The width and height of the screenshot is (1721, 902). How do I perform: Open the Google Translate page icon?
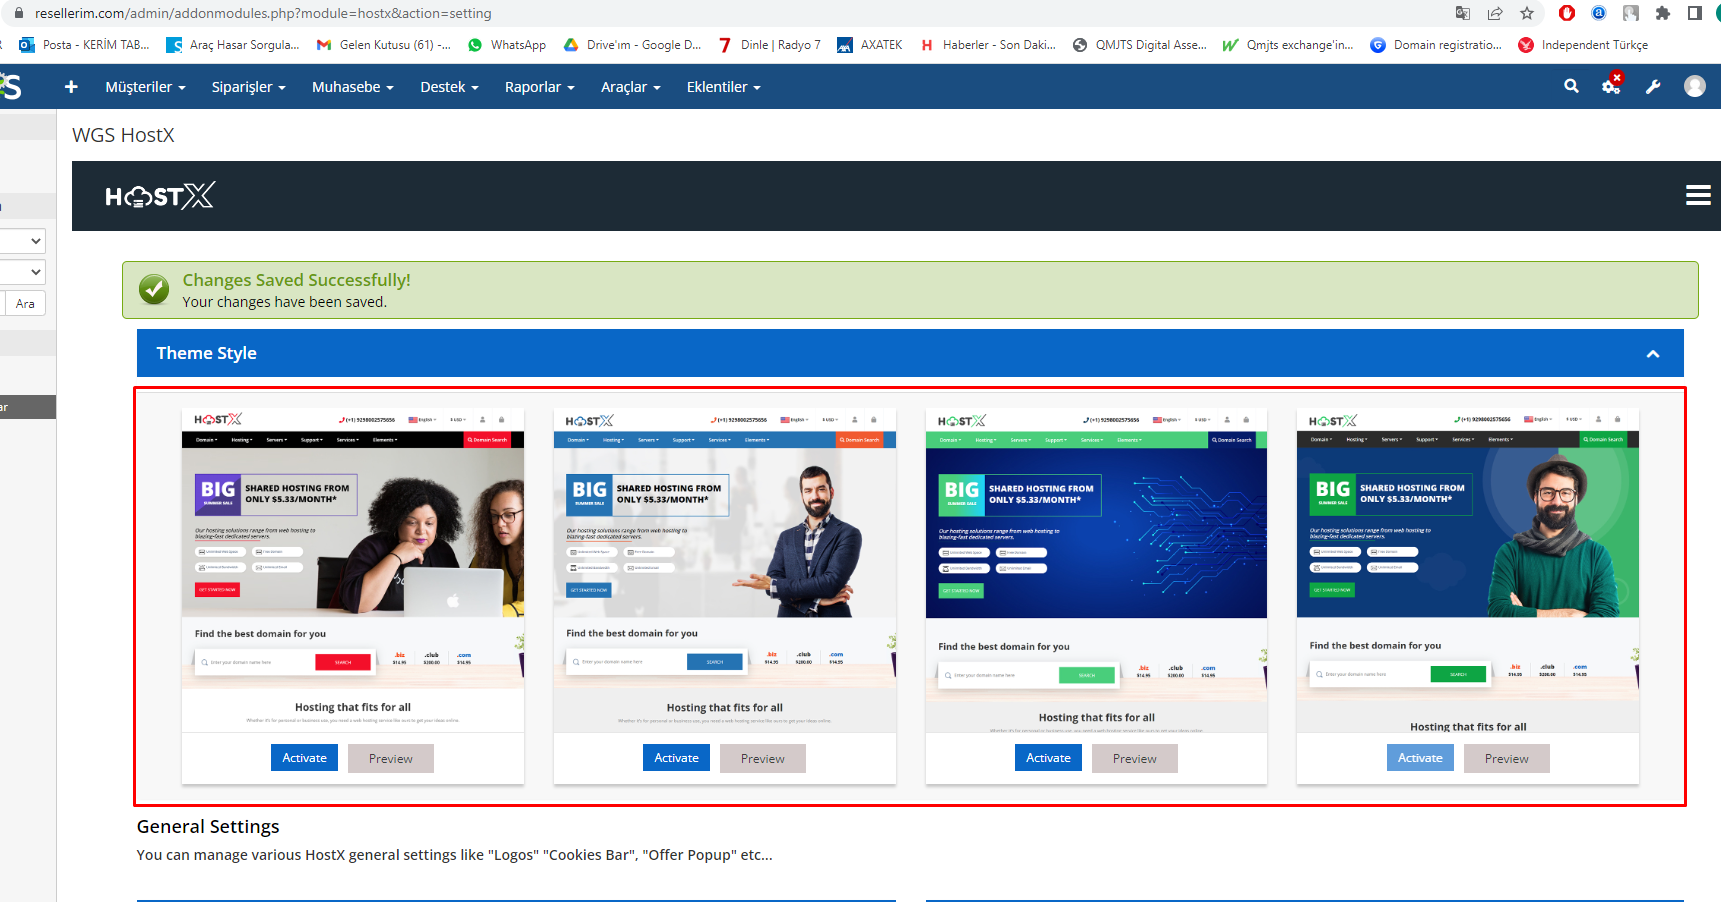1463,13
